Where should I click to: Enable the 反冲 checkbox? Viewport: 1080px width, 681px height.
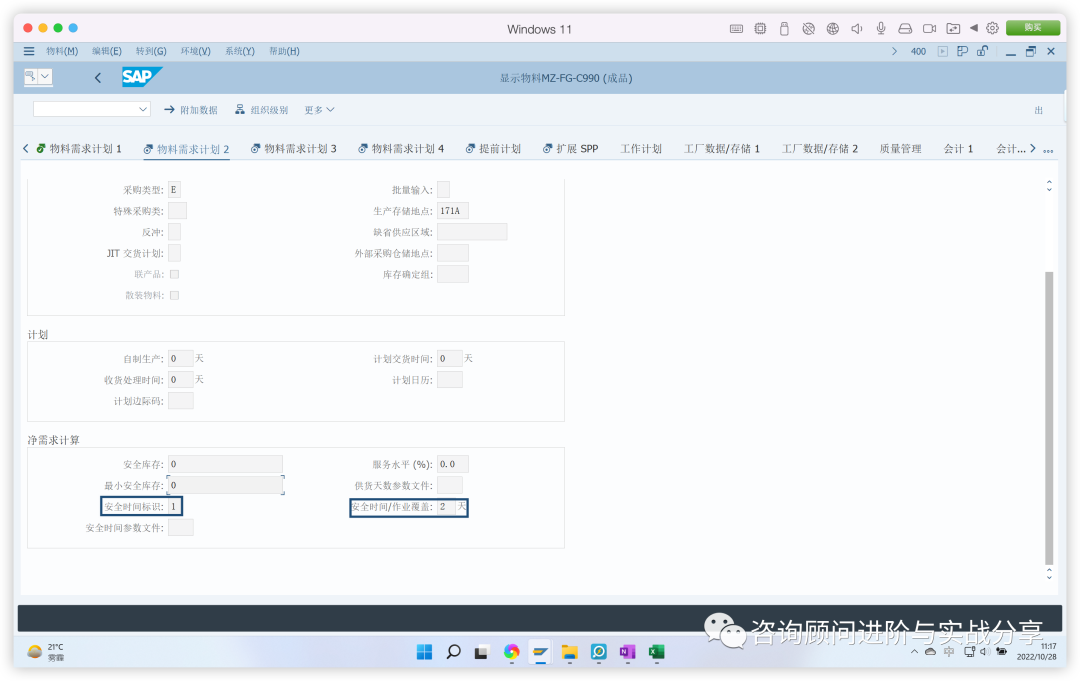click(175, 231)
